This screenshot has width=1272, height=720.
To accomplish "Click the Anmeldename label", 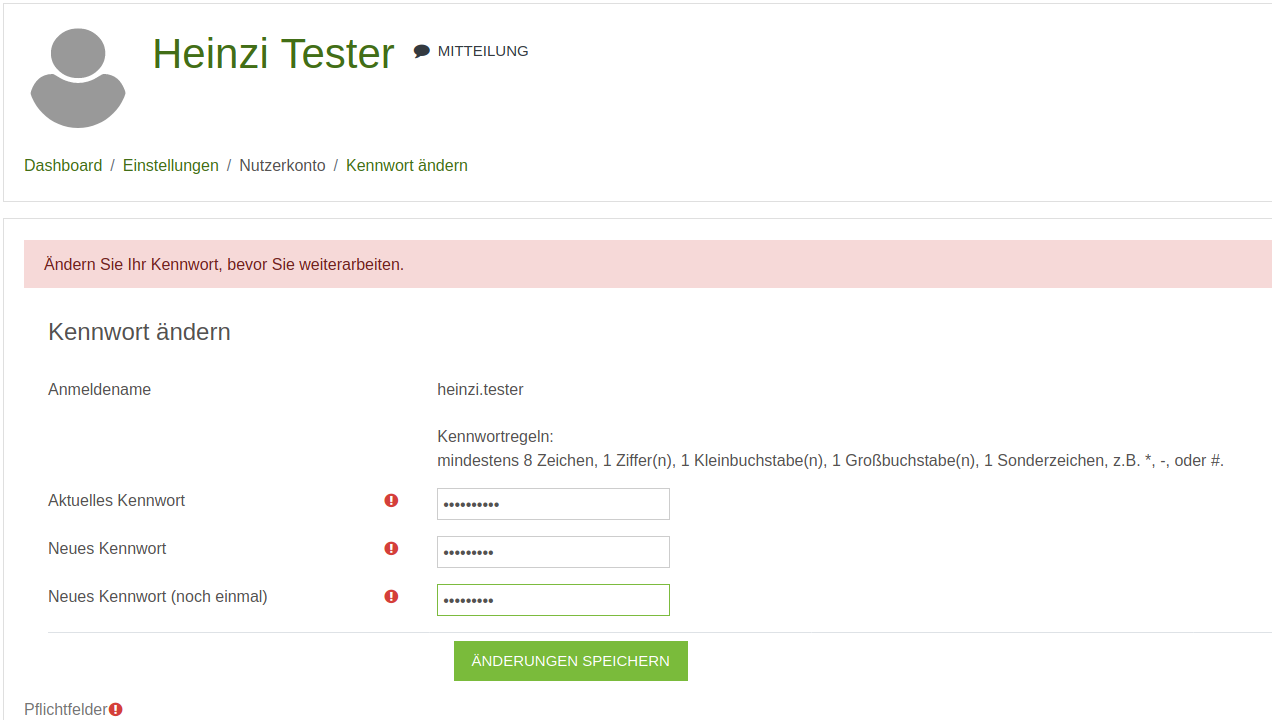I will (x=99, y=390).
